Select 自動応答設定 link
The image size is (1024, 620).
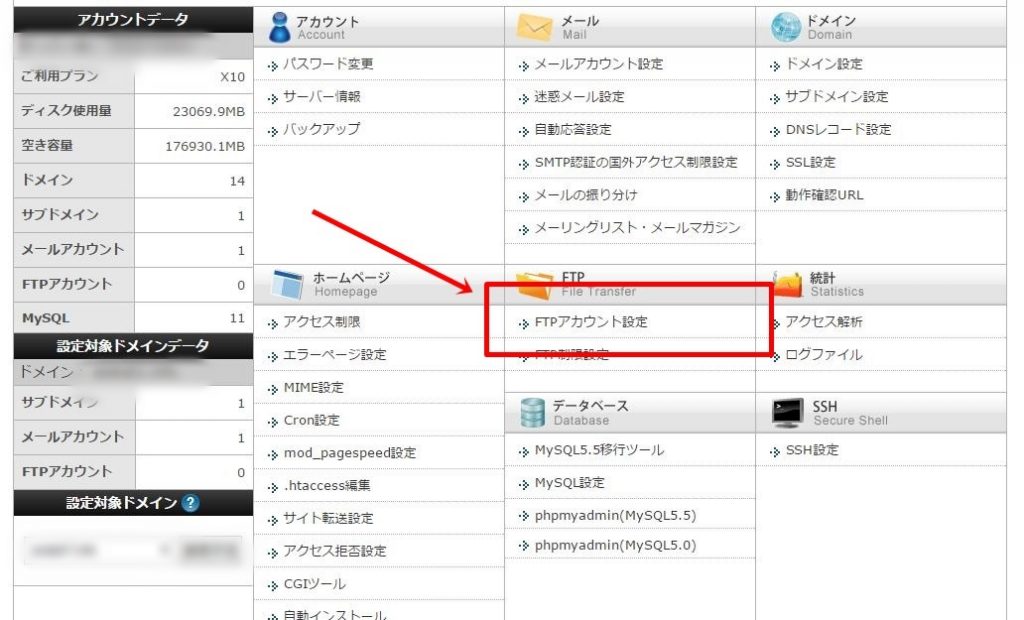(x=573, y=129)
